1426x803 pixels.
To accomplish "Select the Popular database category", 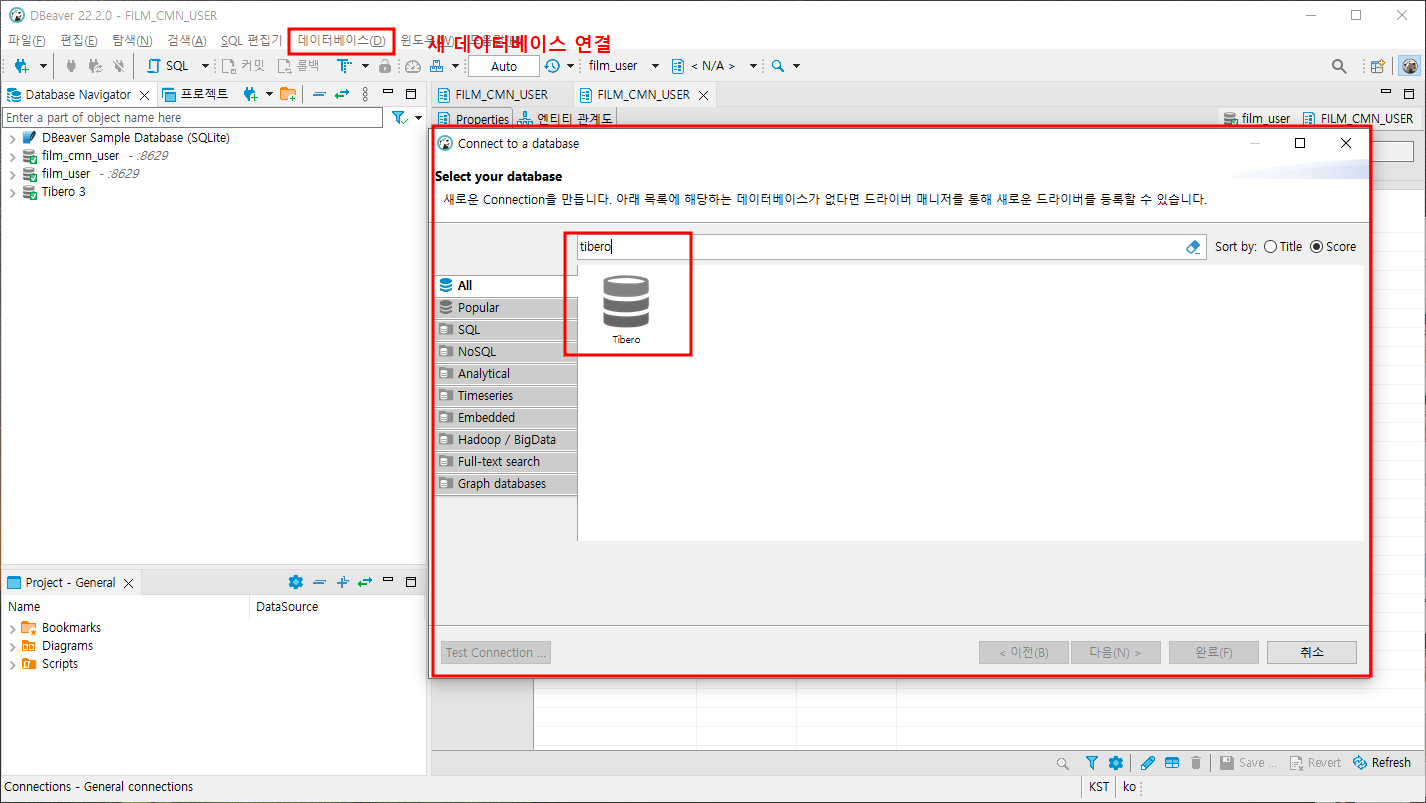I will [507, 308].
